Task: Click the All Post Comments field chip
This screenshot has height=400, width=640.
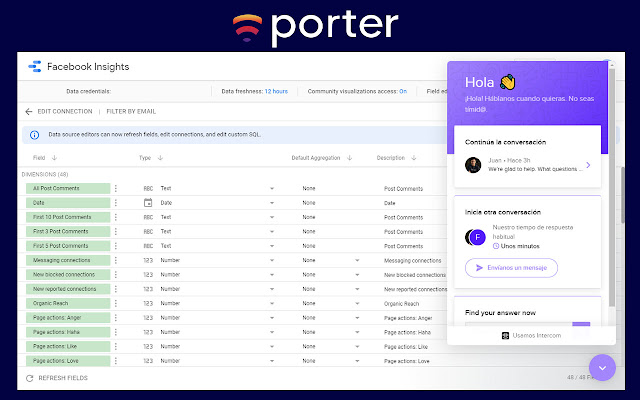Action: 68,188
